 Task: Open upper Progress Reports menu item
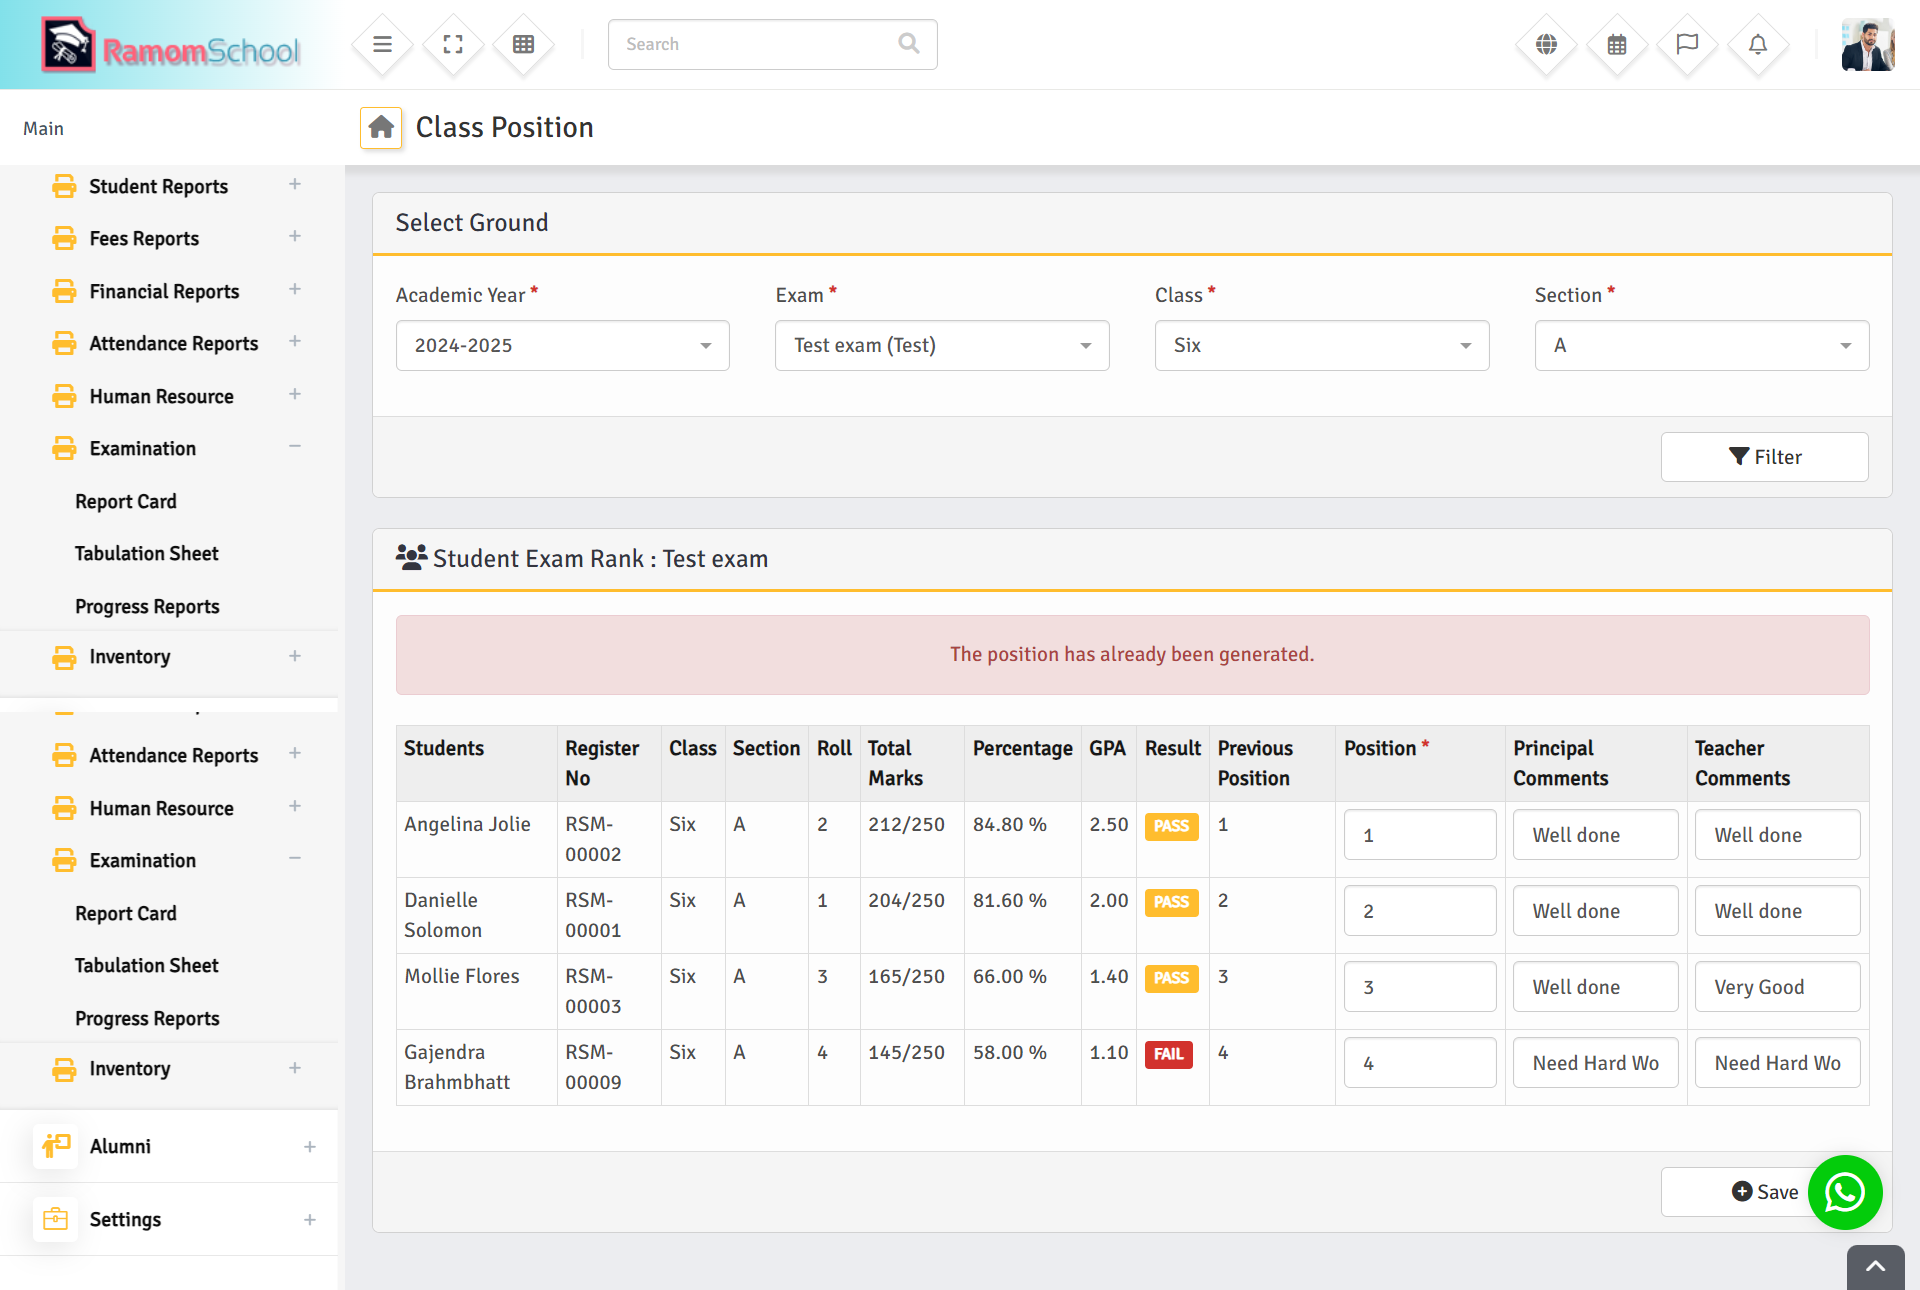coord(147,606)
